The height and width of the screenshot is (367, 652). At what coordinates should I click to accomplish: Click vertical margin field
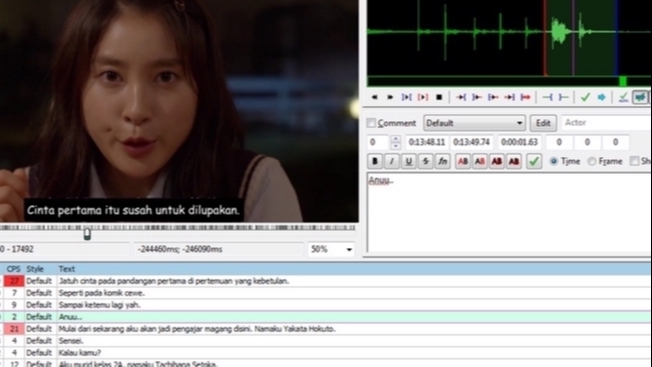(x=615, y=142)
